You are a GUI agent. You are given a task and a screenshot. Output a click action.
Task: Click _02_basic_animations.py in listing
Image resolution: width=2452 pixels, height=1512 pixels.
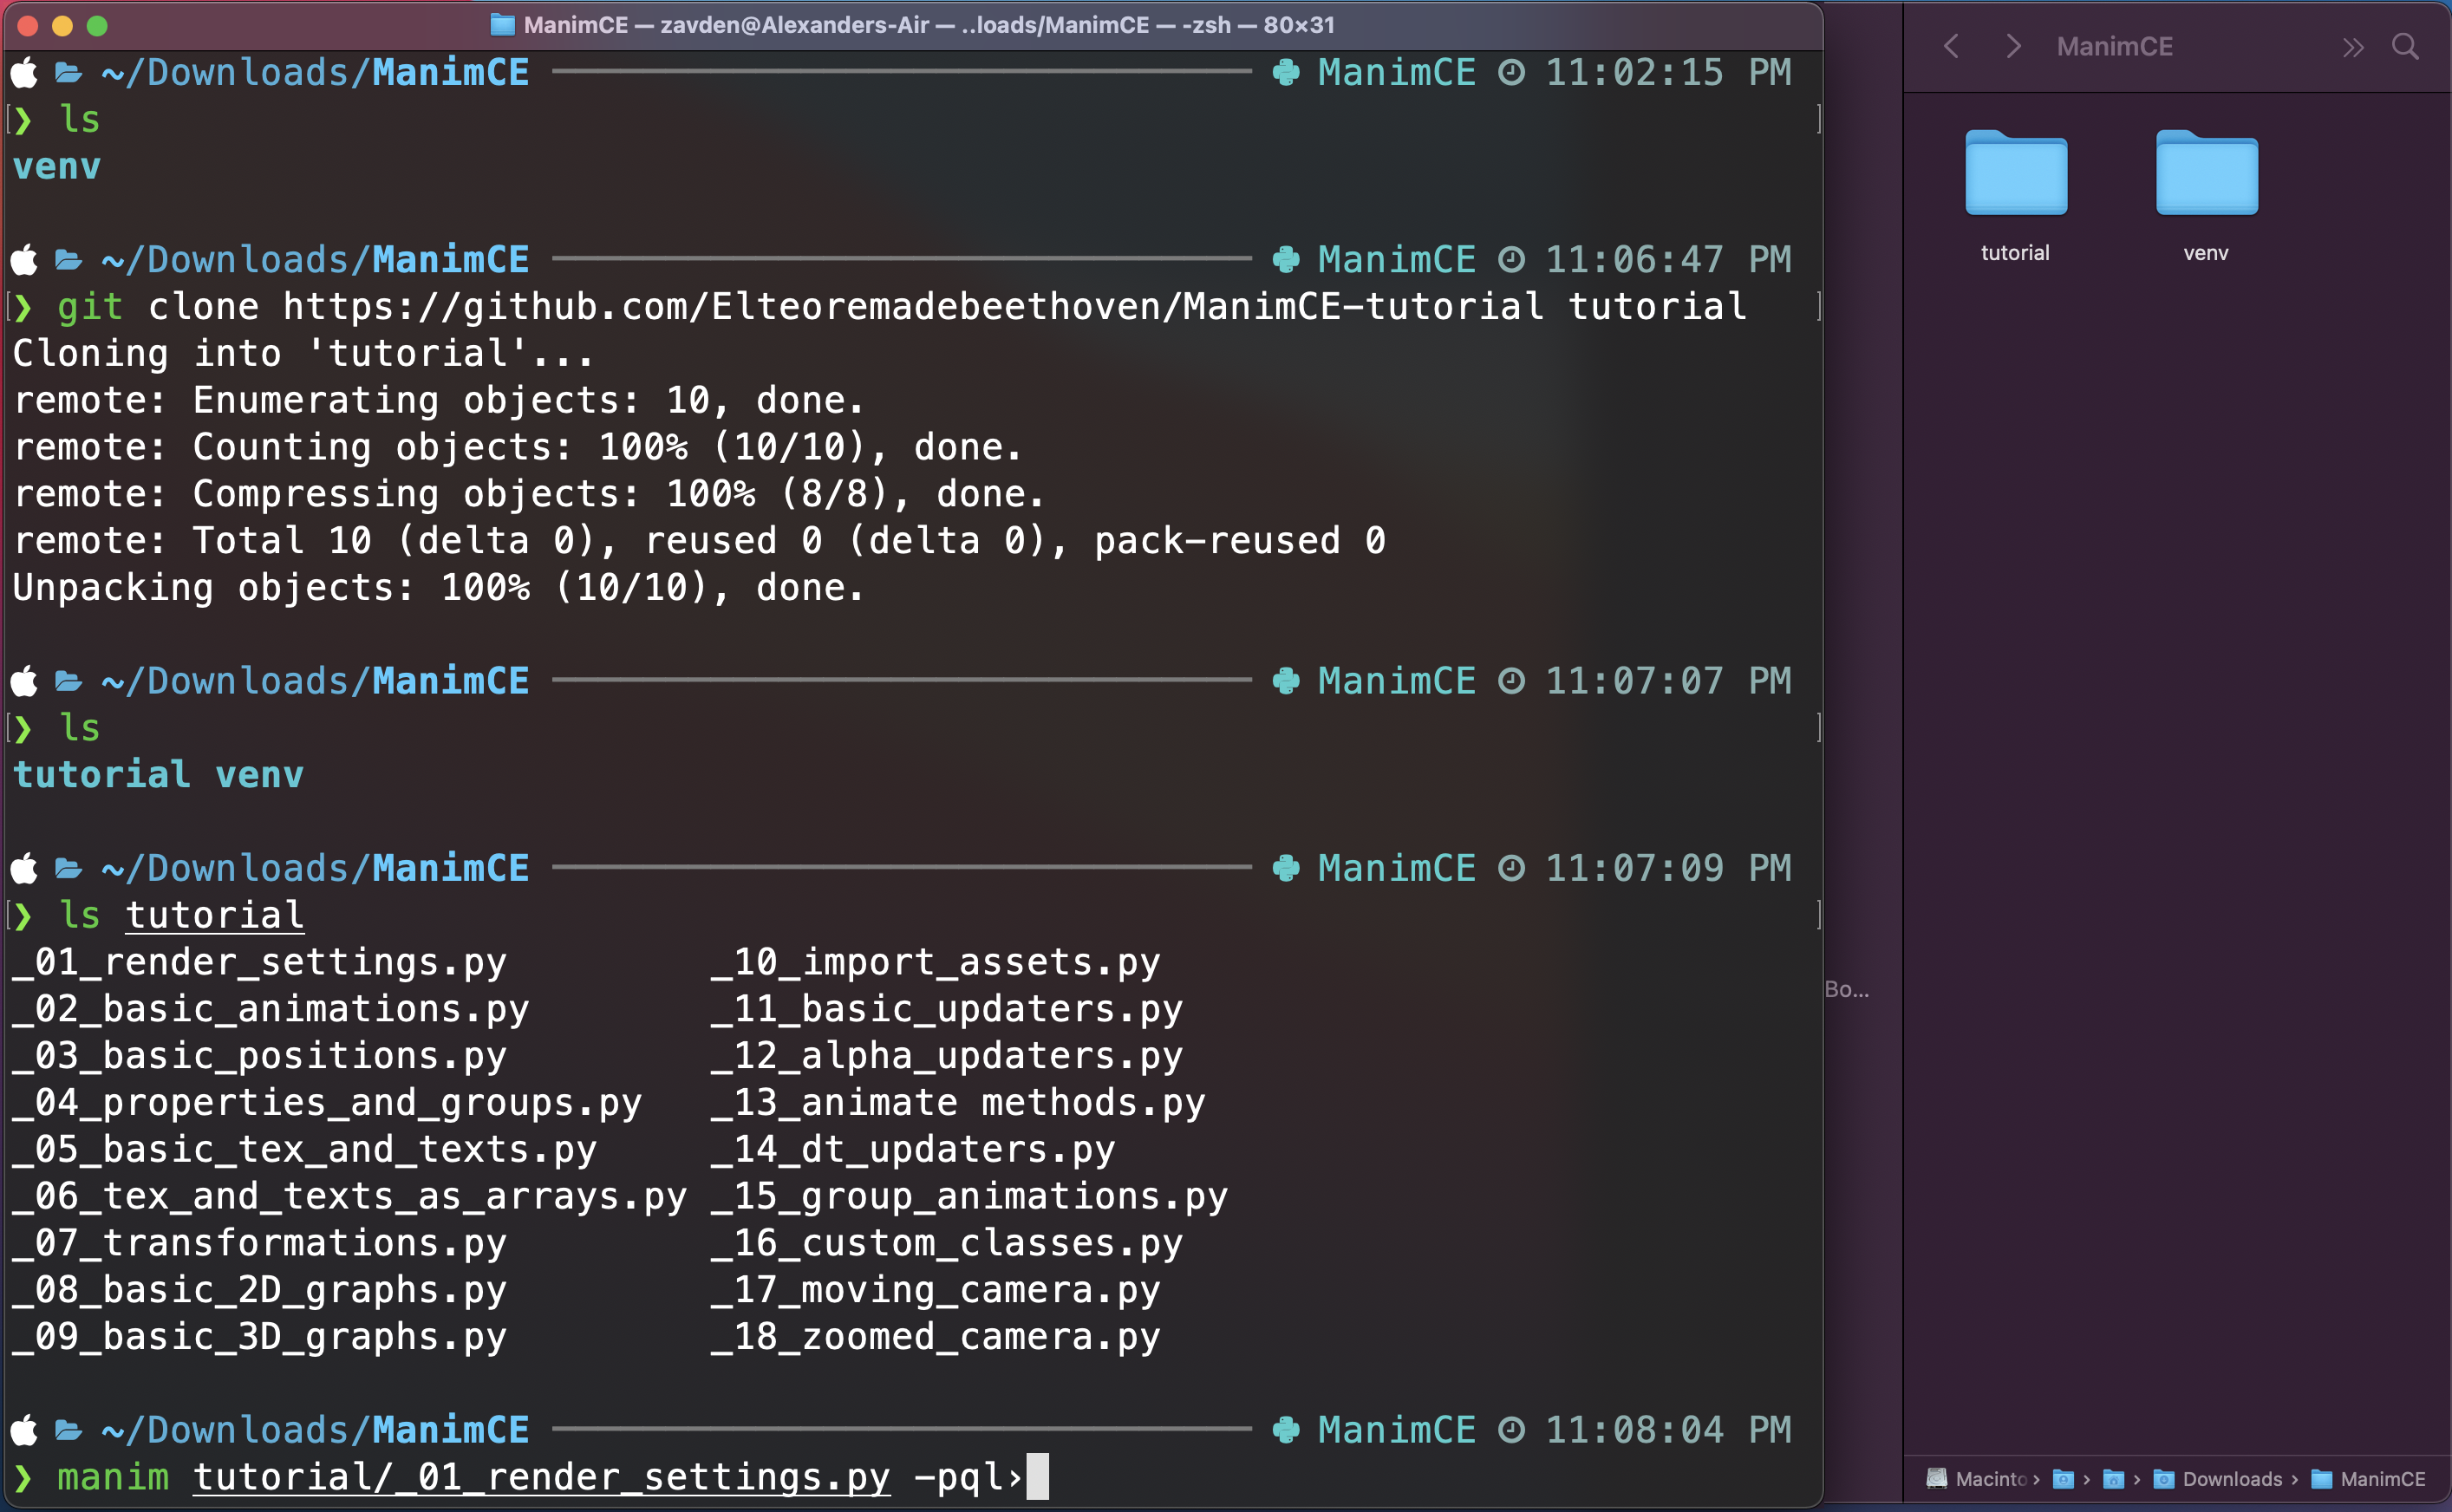271,1009
